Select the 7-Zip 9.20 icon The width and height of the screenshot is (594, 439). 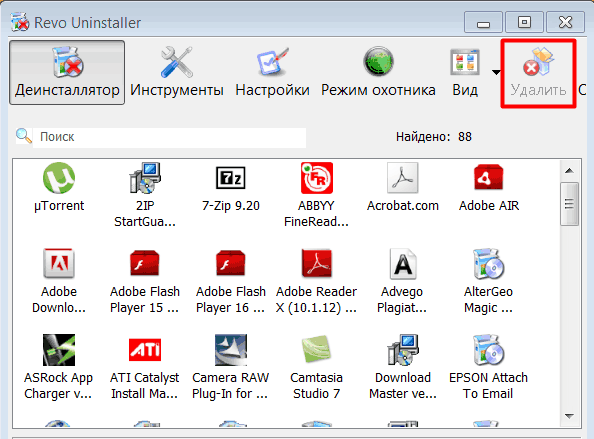[x=231, y=178]
